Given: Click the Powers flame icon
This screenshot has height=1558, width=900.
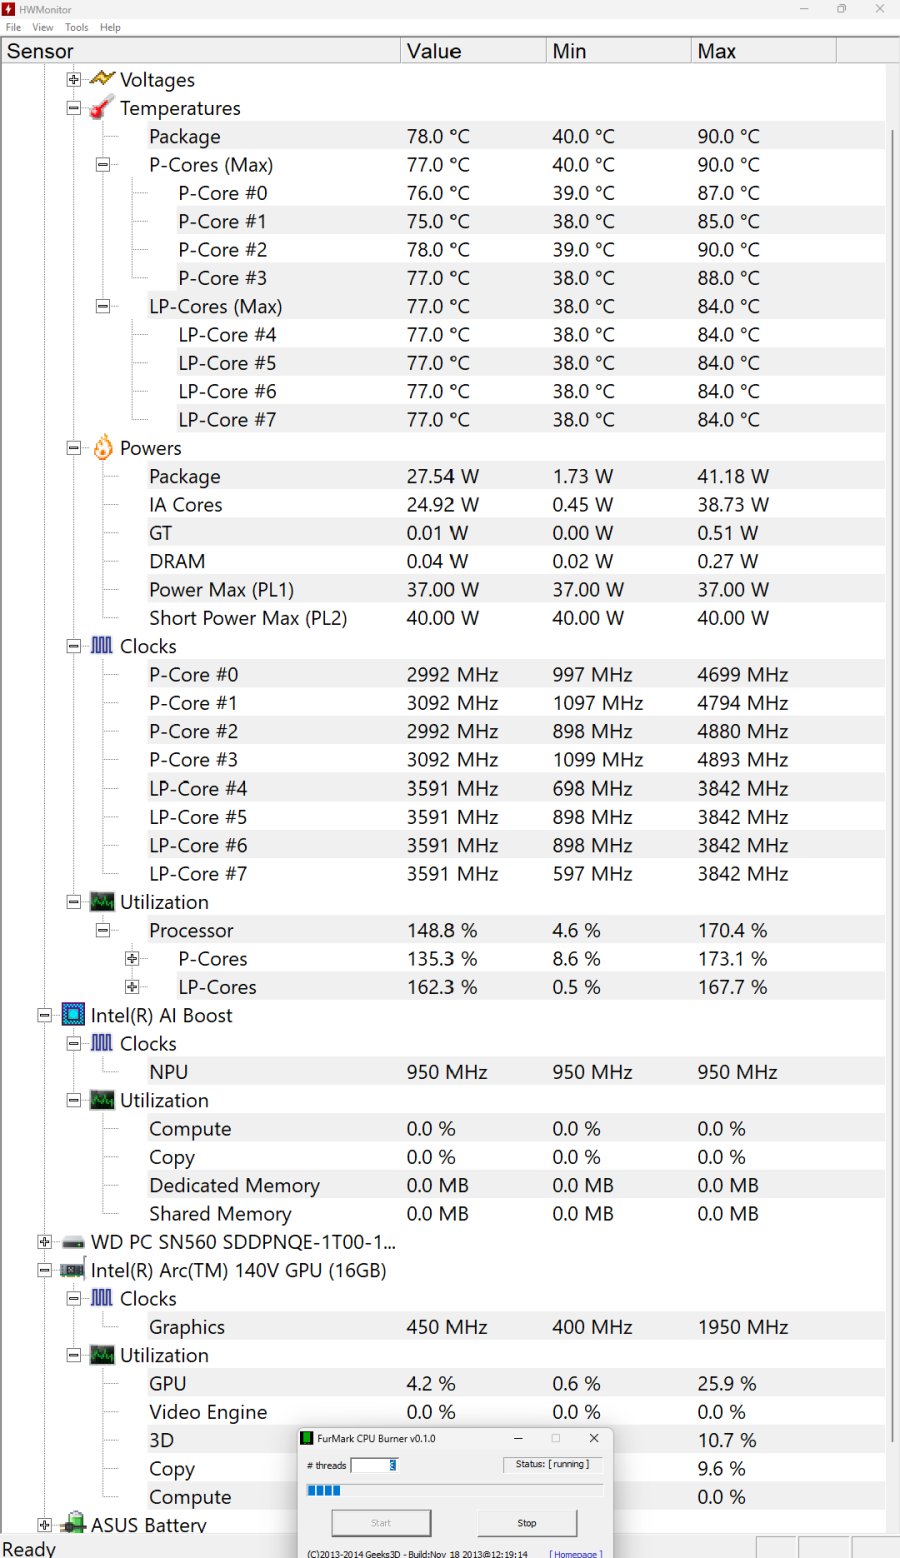Looking at the screenshot, I should click(102, 448).
